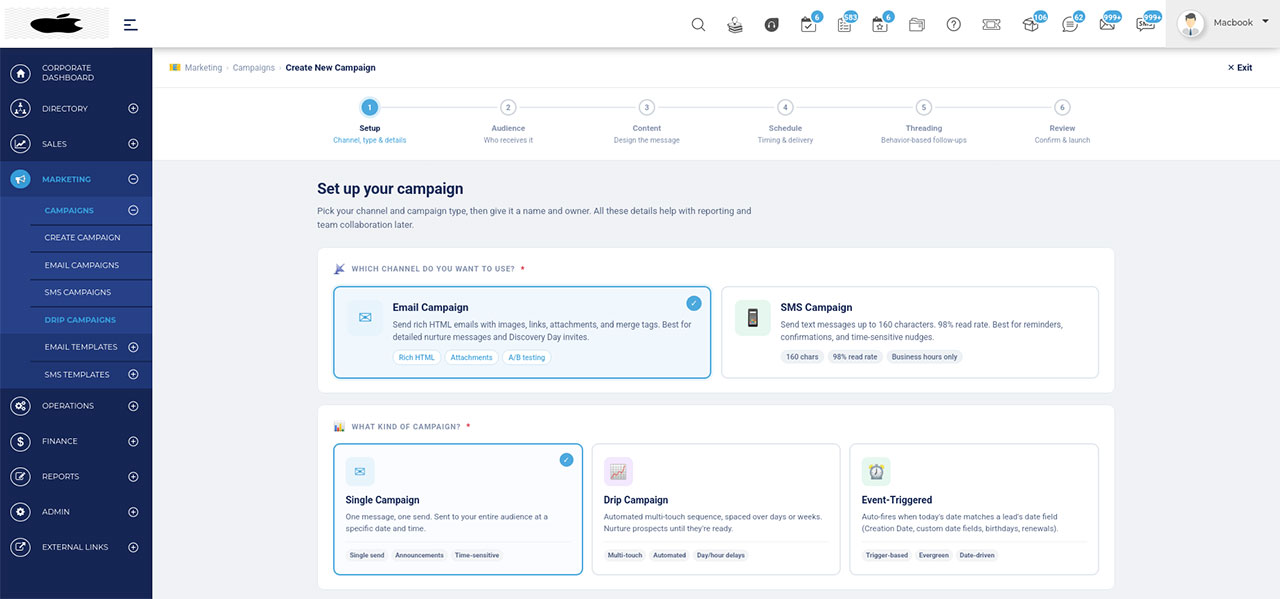Go to step 5 Threading
The height and width of the screenshot is (599, 1280).
924,107
